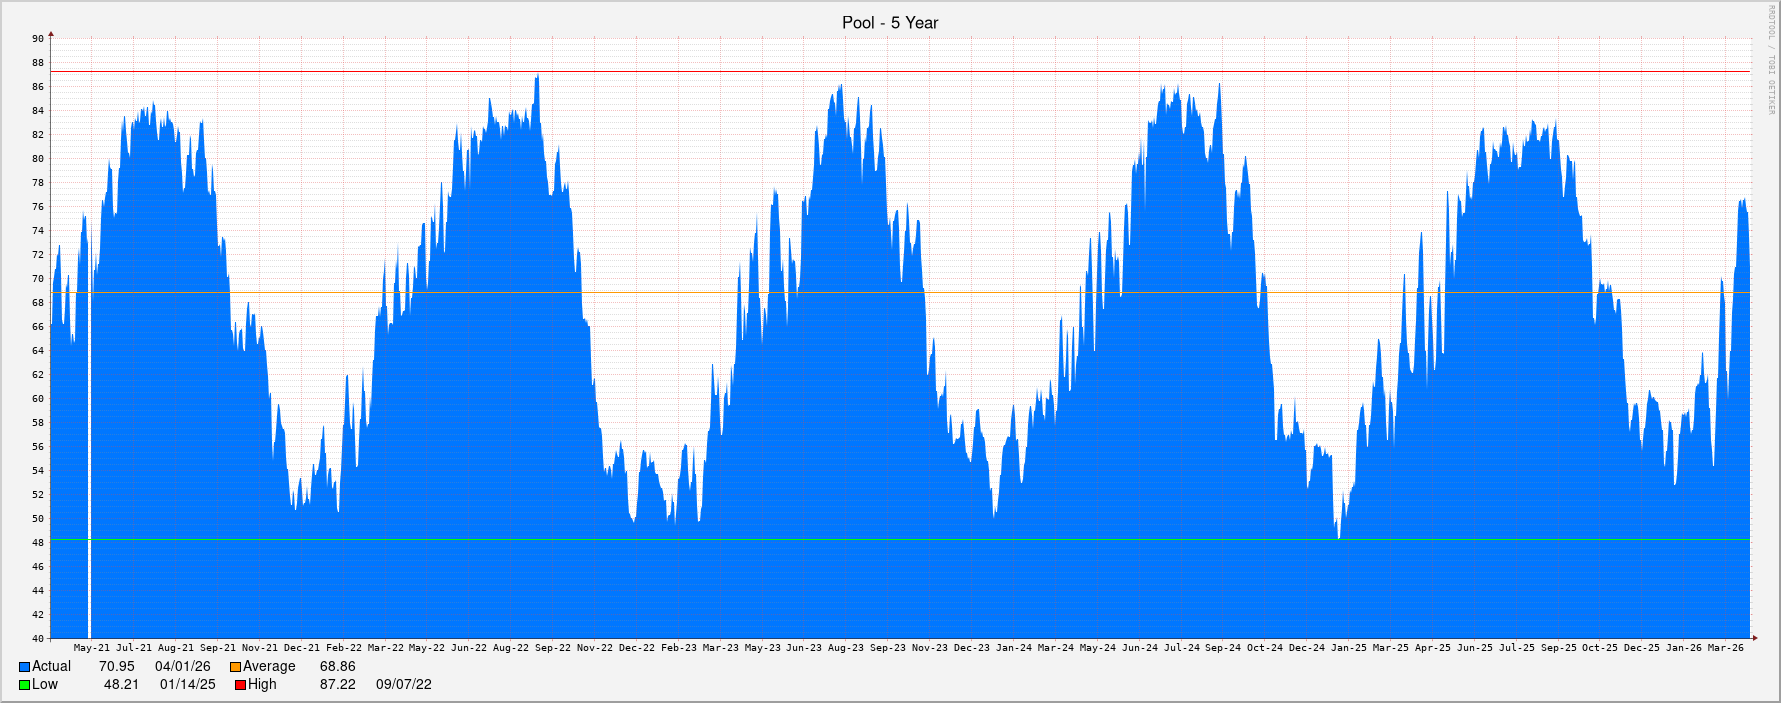Click the orange Average legend swatch

[x=235, y=667]
